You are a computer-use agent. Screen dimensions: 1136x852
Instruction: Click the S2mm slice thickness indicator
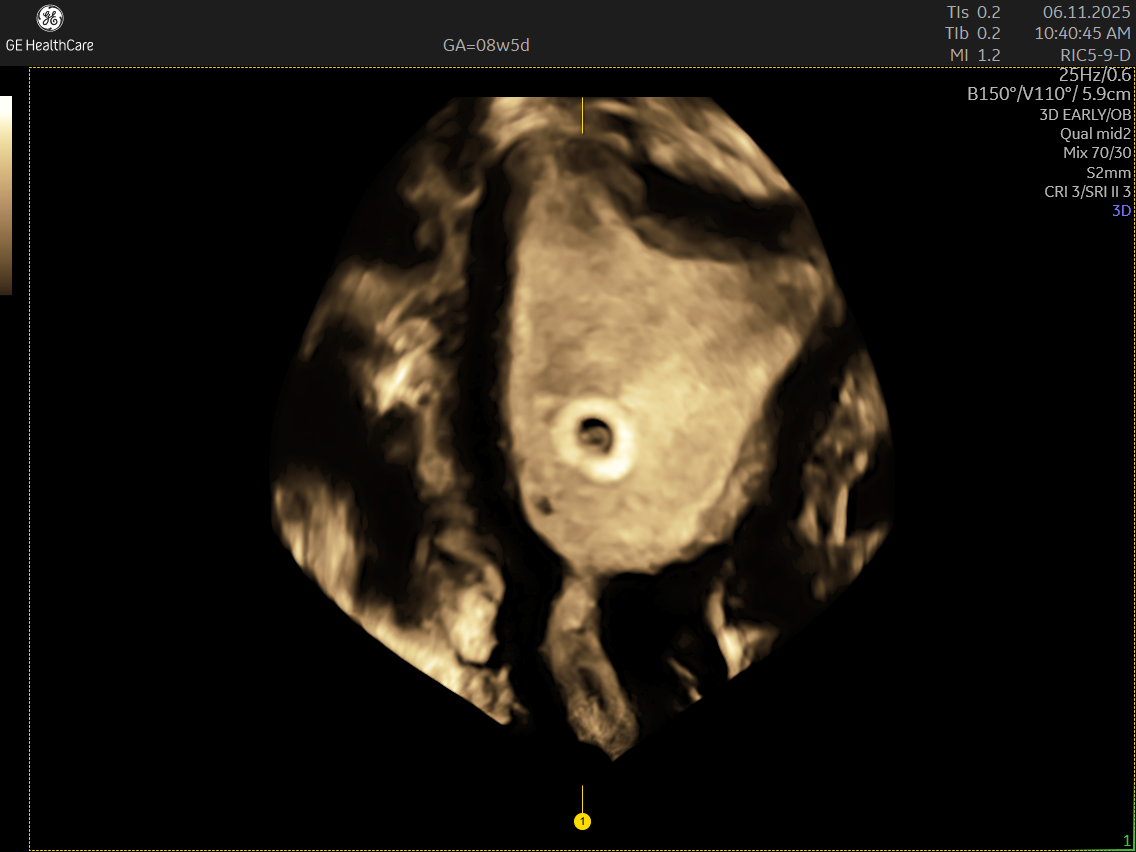[x=1108, y=172]
